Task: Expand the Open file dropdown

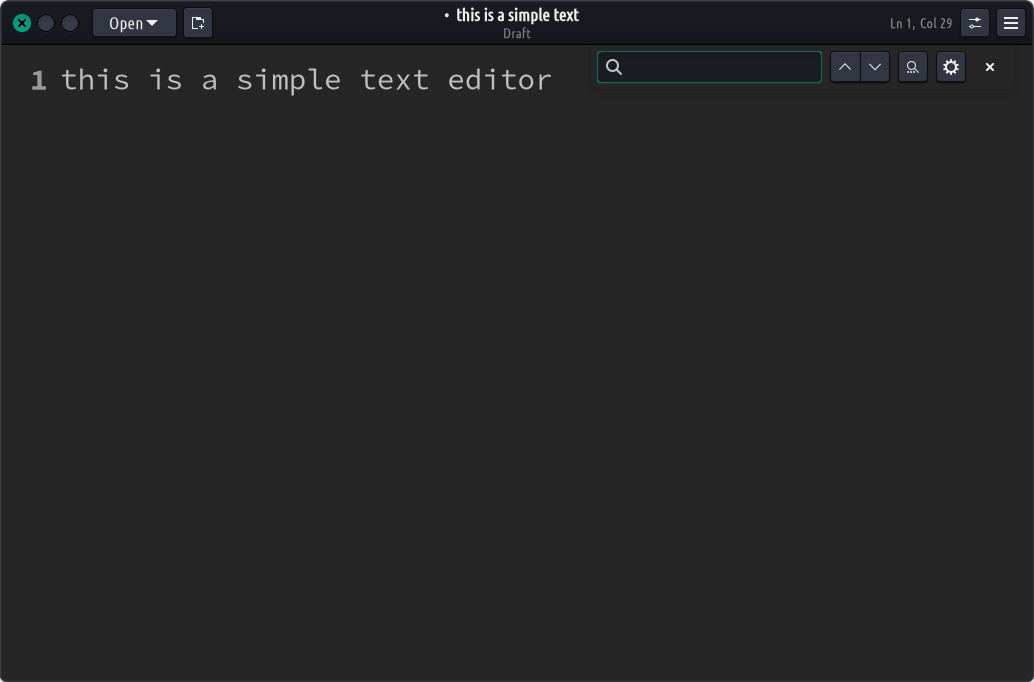Action: (133, 22)
